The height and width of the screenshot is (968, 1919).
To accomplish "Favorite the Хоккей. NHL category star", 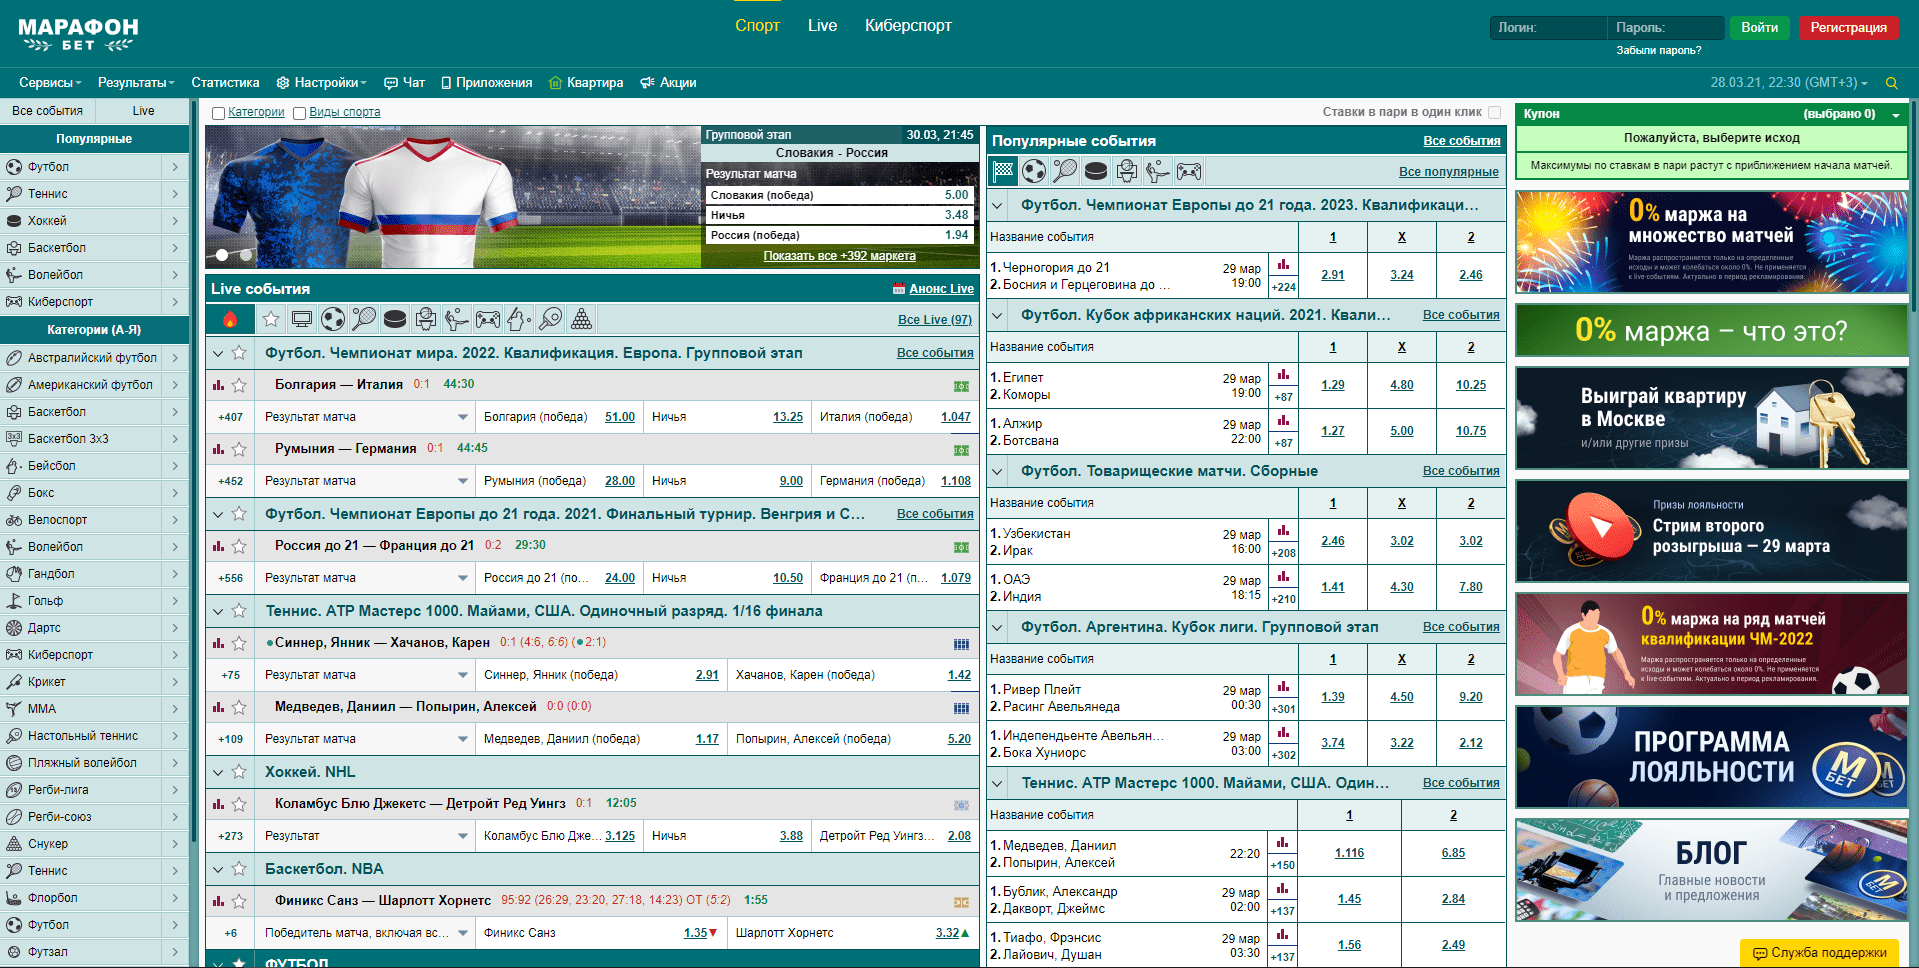I will [x=239, y=772].
